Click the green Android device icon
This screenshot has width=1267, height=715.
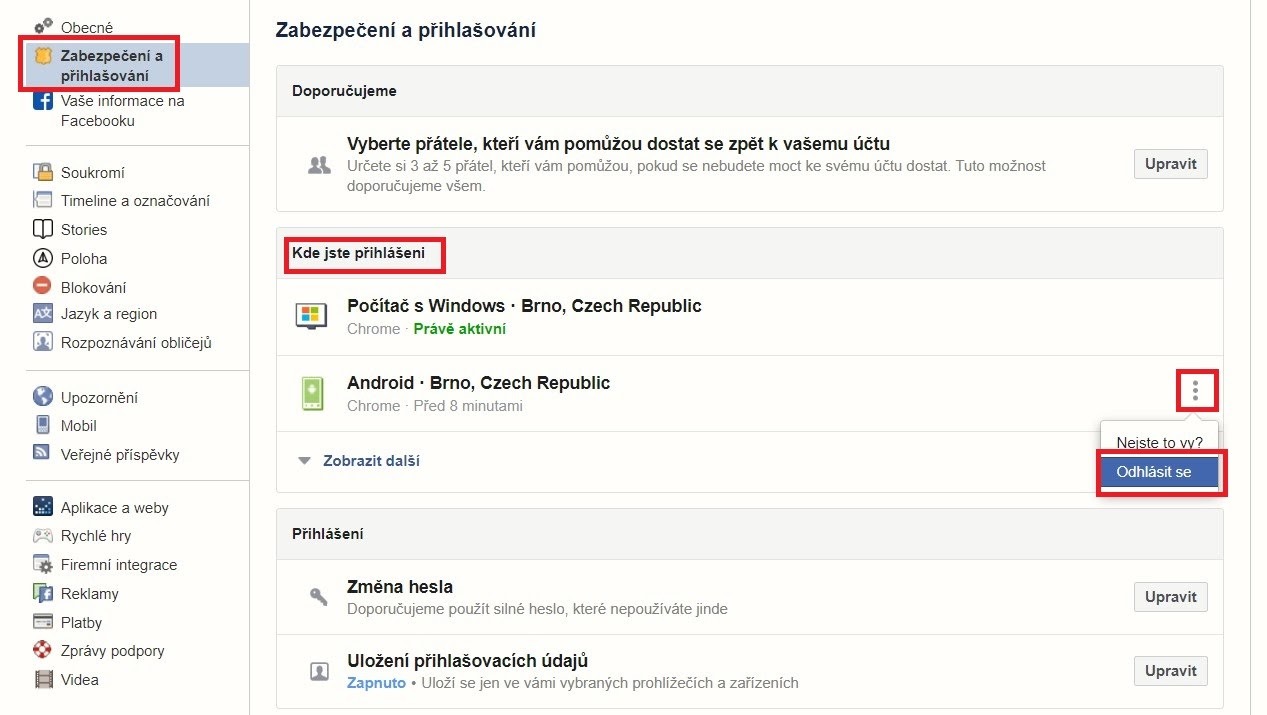coord(312,393)
